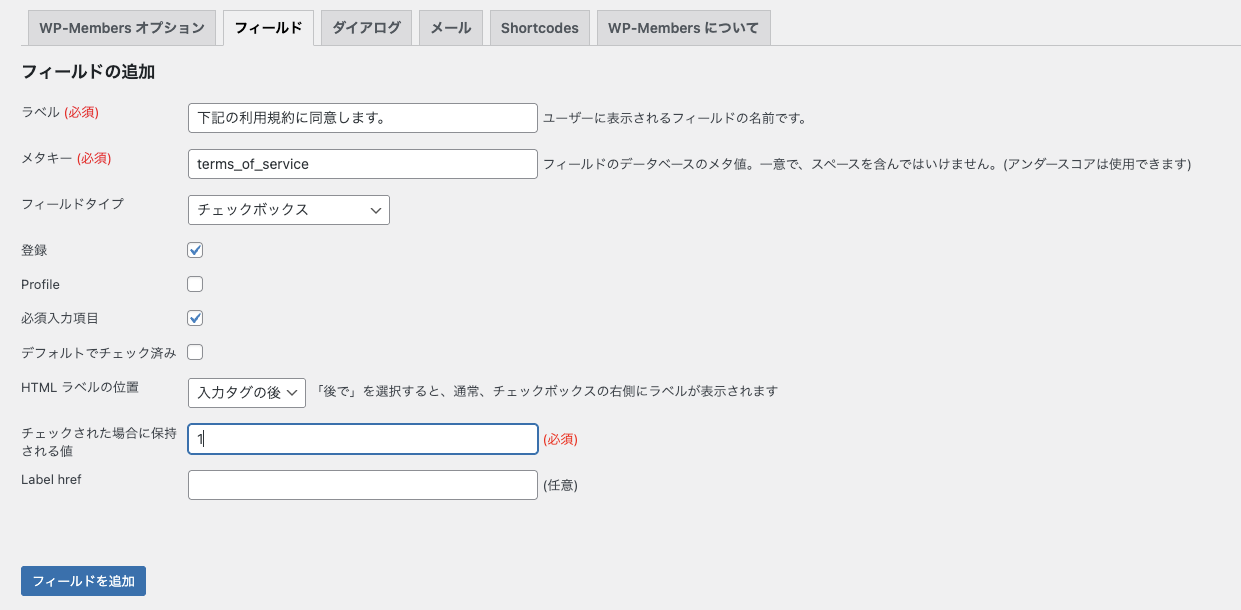Expand the フィールドタイプ dropdown
This screenshot has width=1241, height=610.
[x=288, y=210]
